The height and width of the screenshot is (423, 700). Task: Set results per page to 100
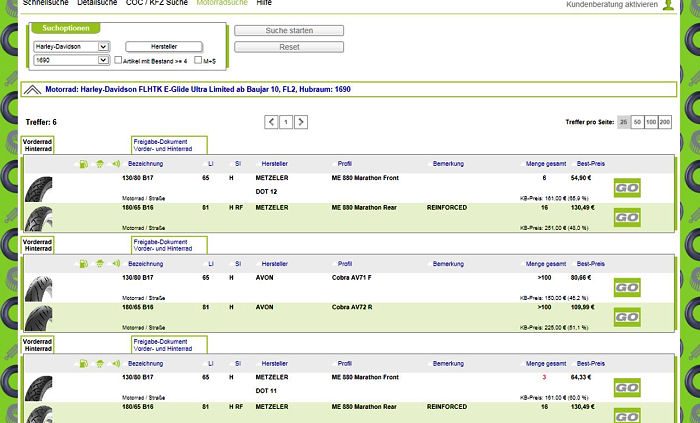pyautogui.click(x=651, y=122)
